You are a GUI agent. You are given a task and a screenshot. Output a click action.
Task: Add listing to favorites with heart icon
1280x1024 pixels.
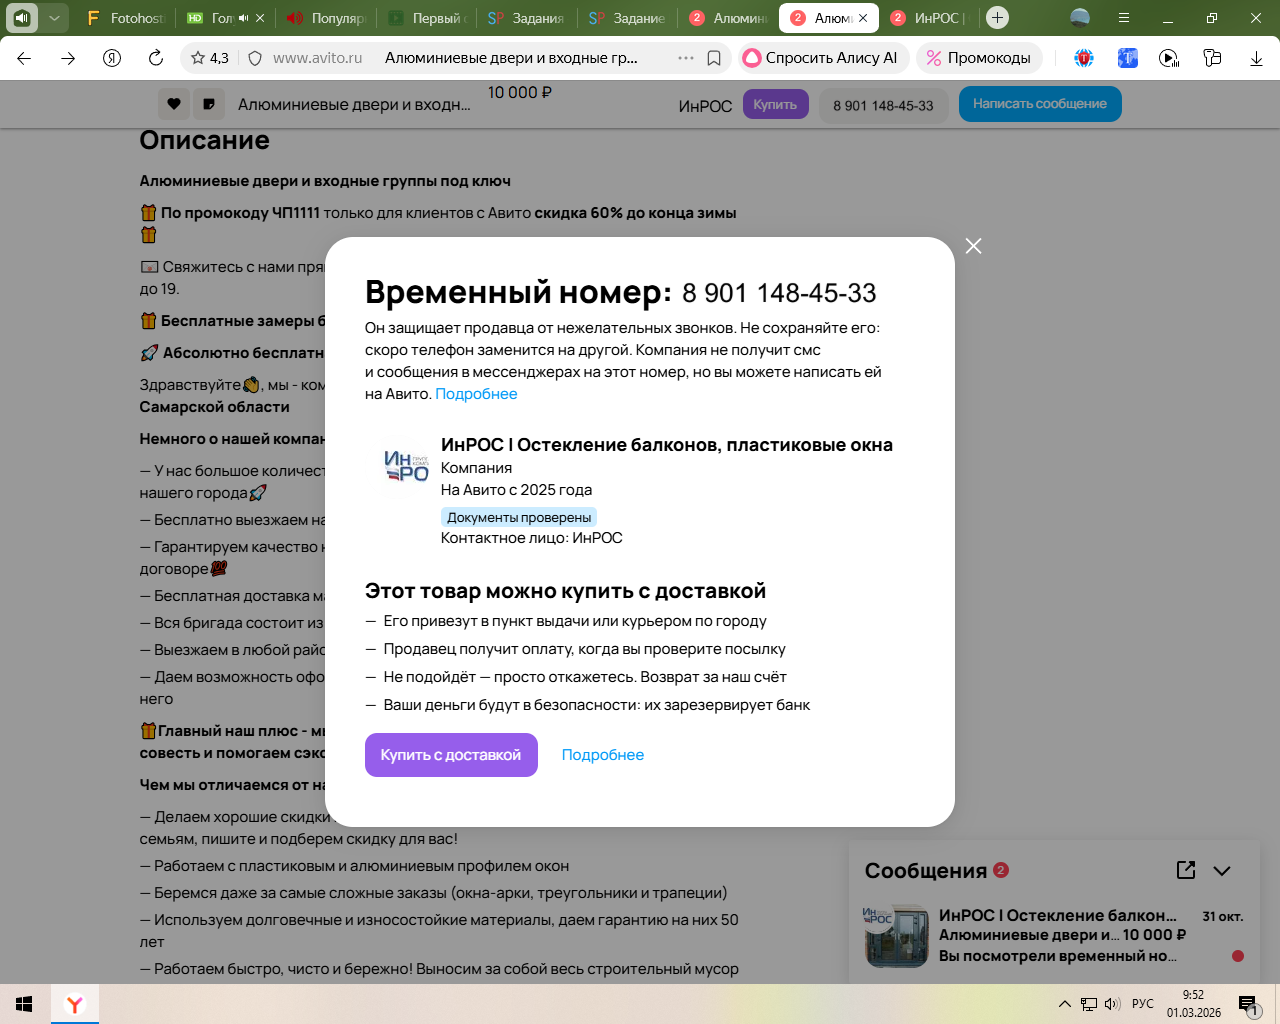click(x=174, y=104)
